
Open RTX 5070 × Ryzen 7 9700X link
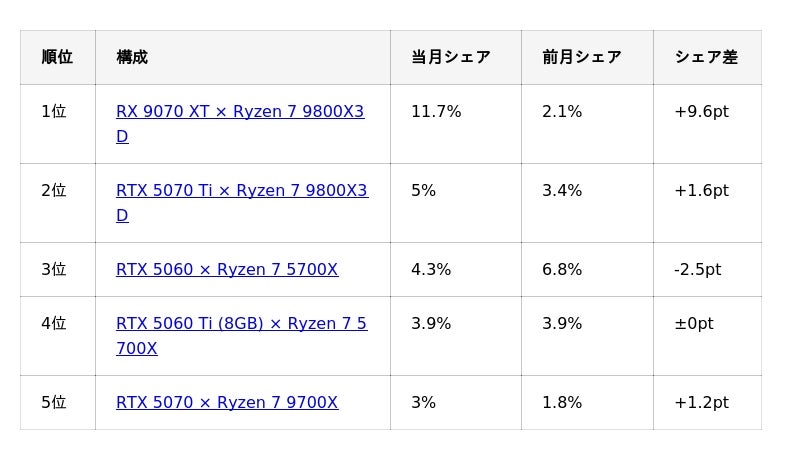227,403
